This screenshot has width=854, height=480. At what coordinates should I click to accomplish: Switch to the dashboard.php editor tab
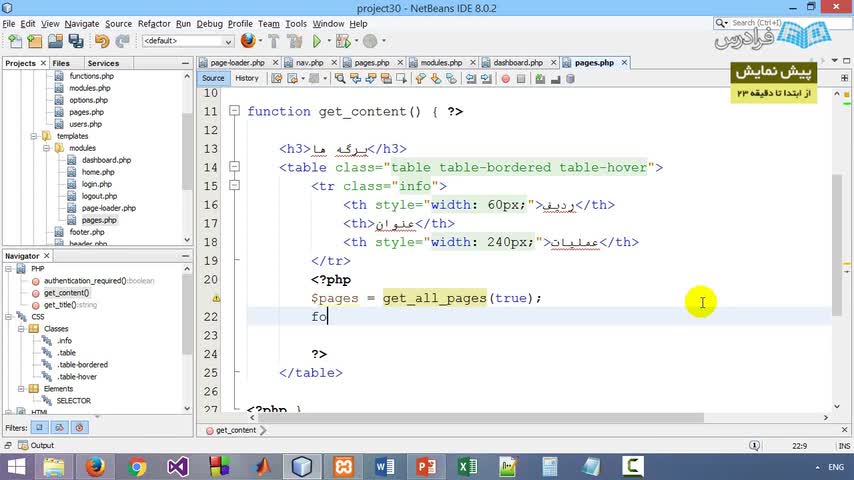(517, 62)
